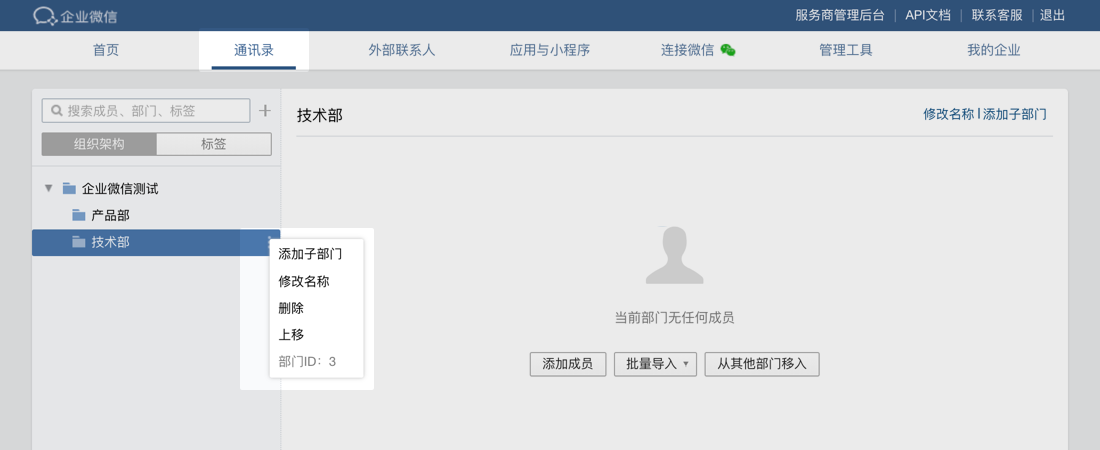This screenshot has width=1100, height=450.
Task: Click the 从其他部门移入 button
Action: [762, 364]
